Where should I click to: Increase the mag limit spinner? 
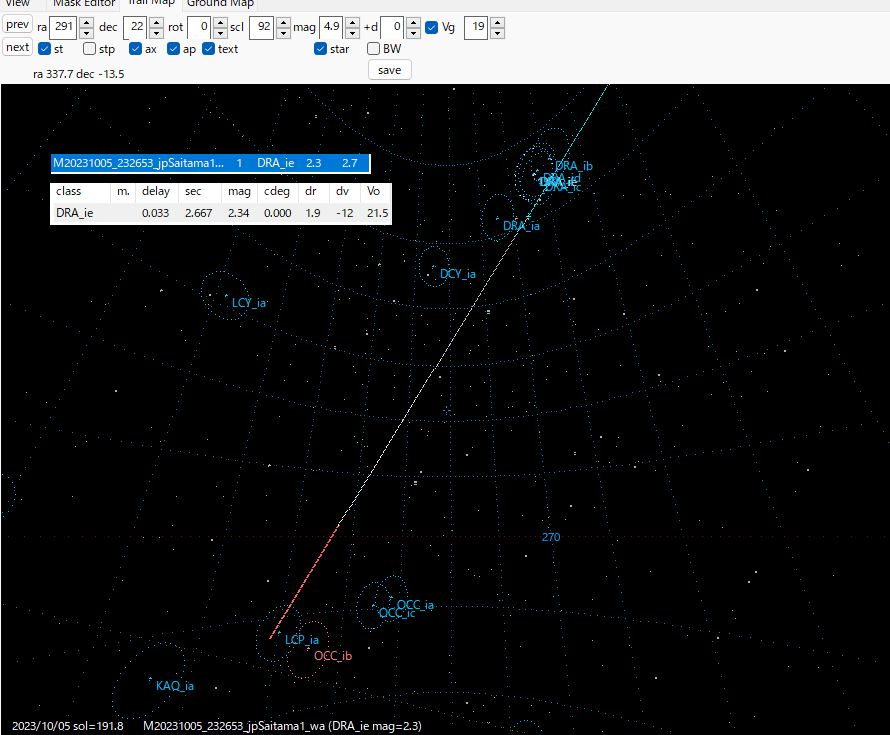click(x=351, y=23)
